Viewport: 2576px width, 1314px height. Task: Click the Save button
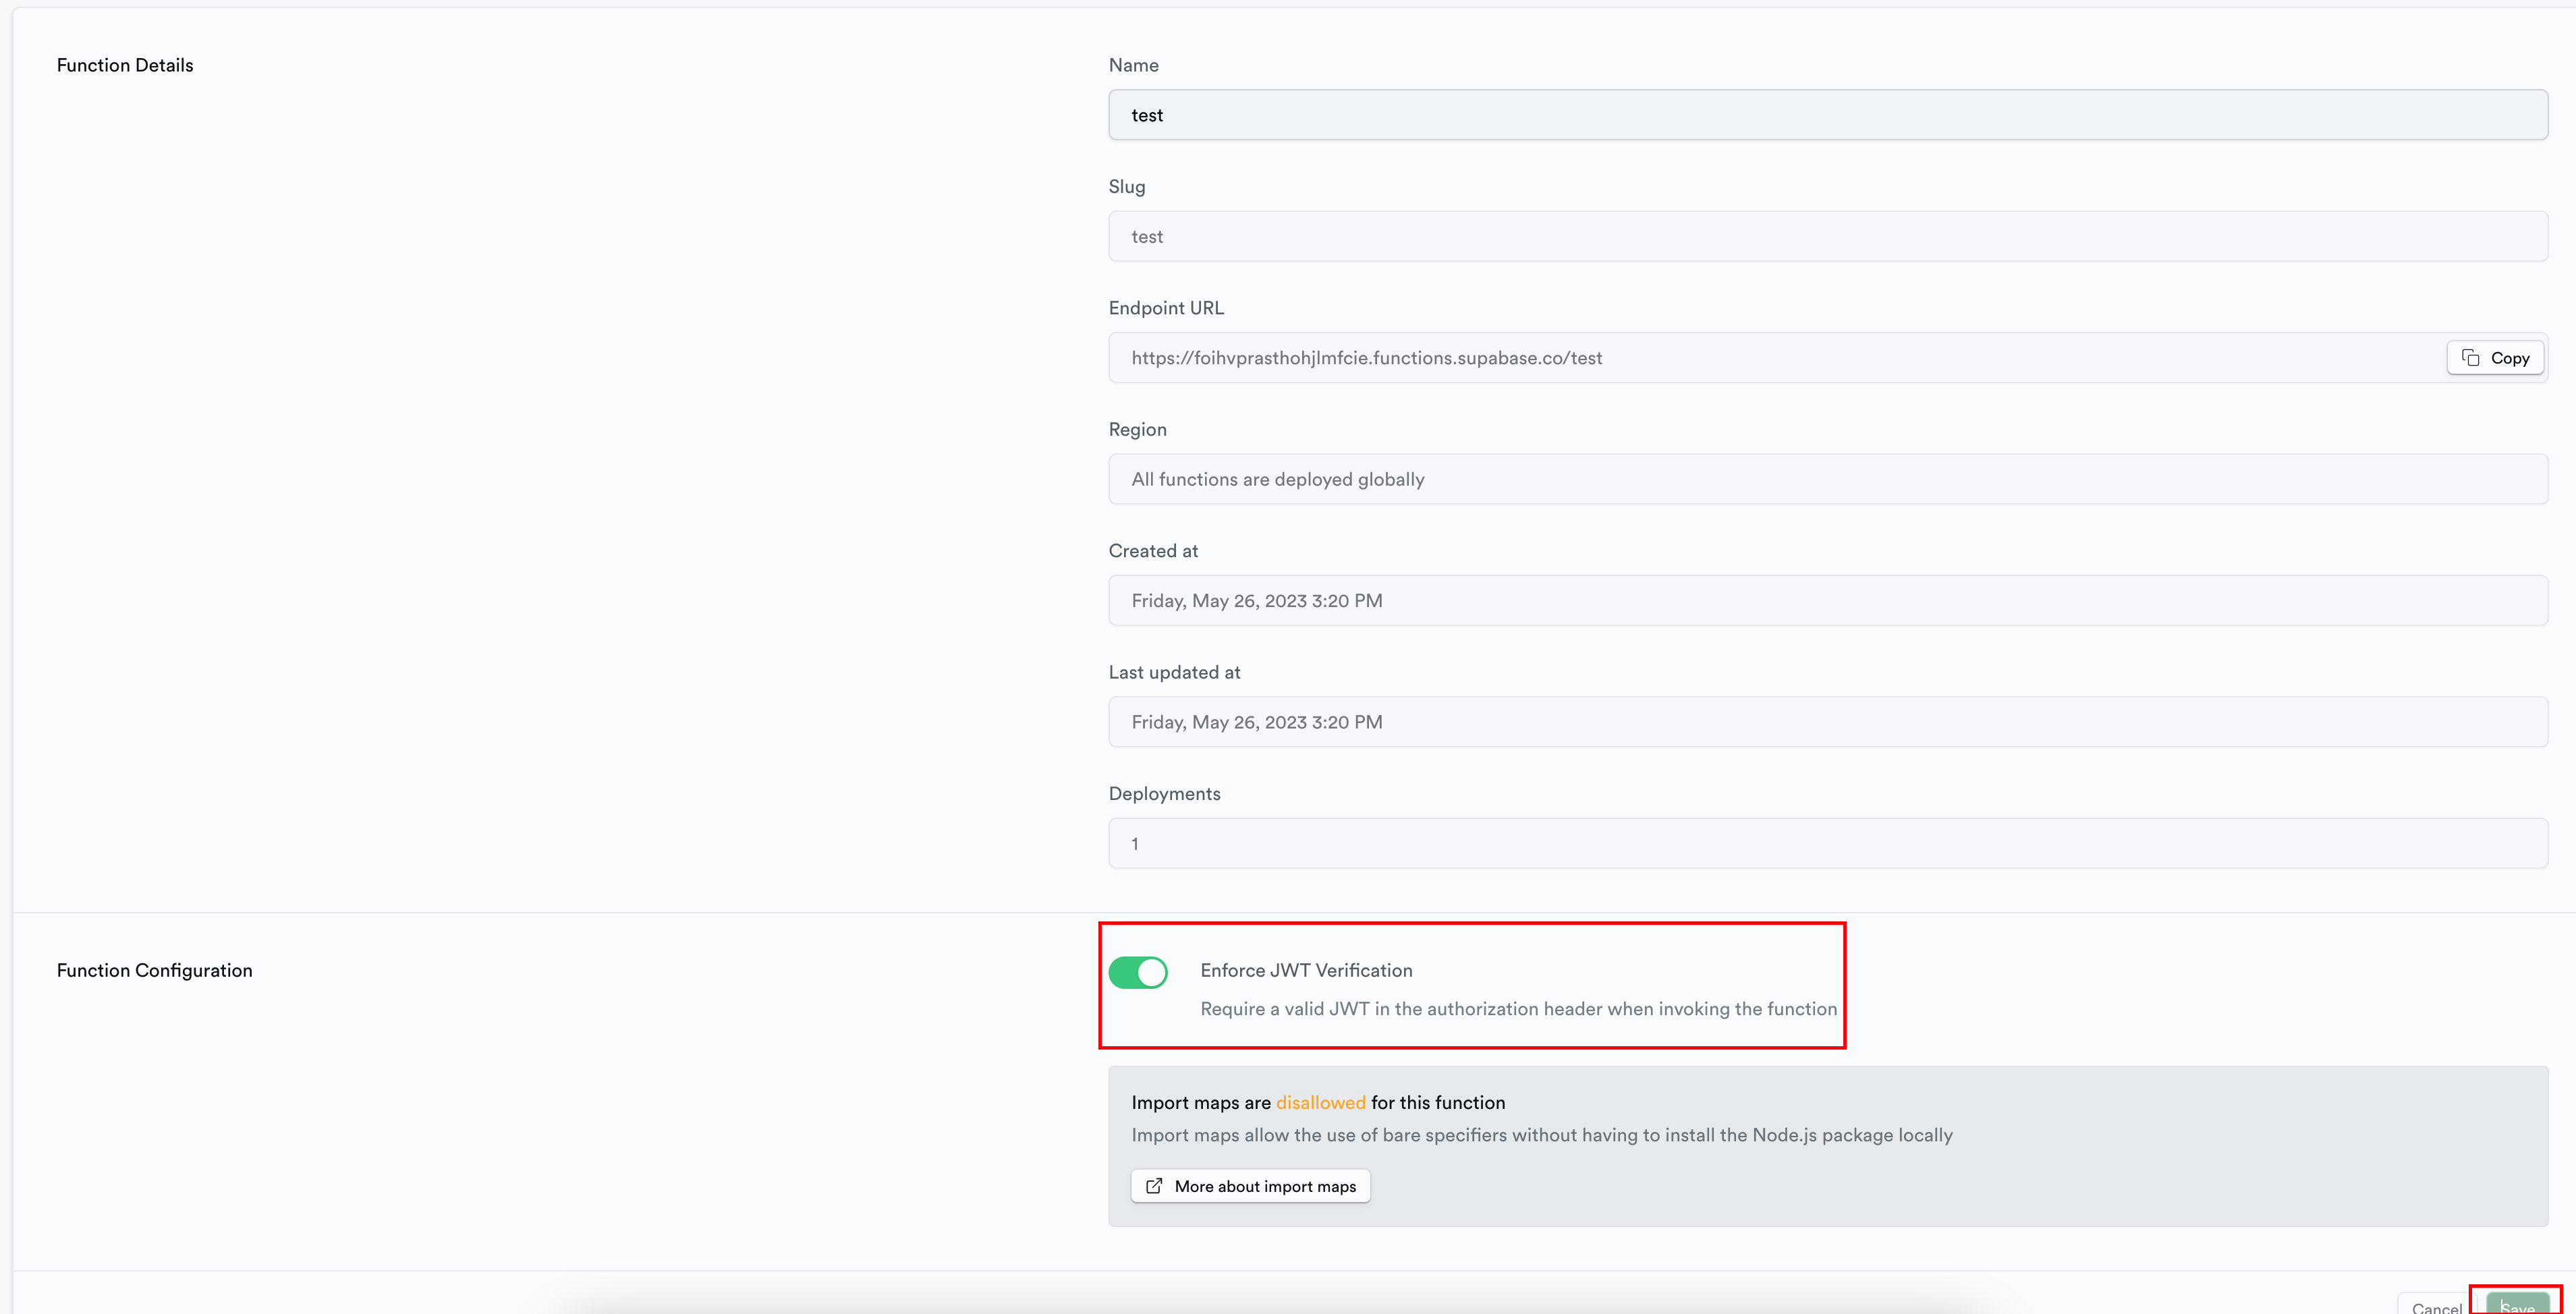click(x=2517, y=1305)
